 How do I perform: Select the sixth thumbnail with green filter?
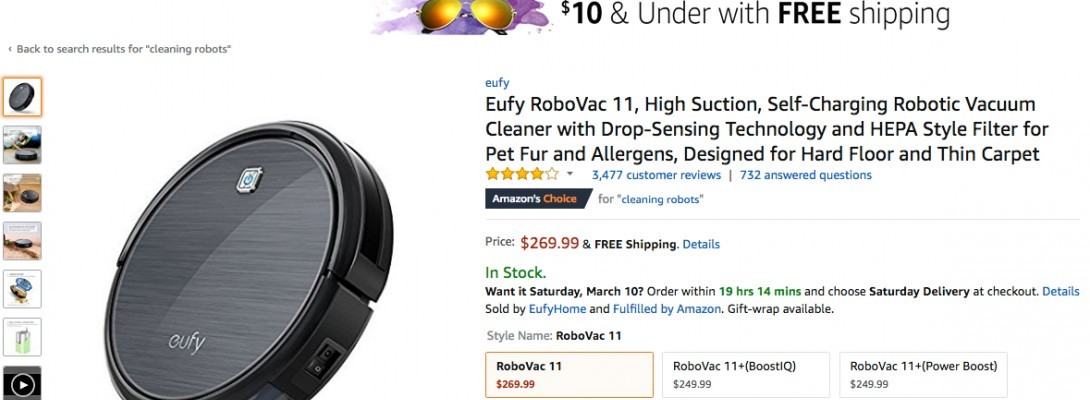pyautogui.click(x=22, y=337)
